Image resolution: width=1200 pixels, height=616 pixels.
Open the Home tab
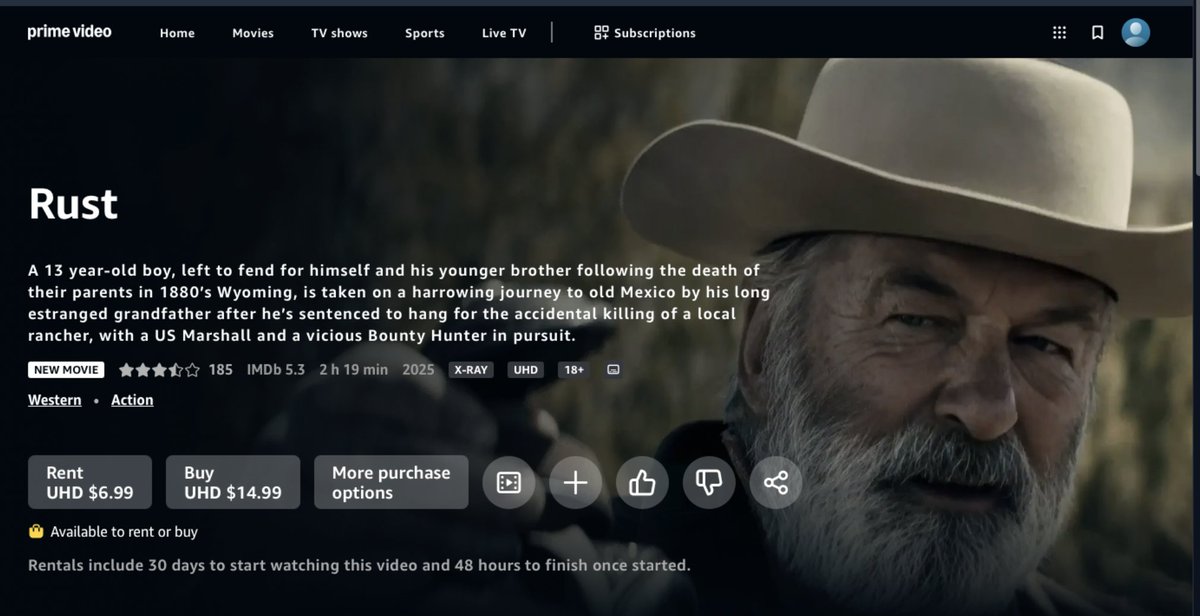point(177,33)
